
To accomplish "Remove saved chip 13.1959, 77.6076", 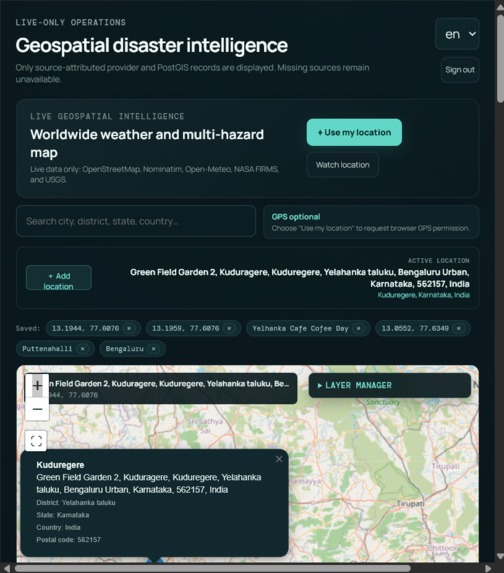I will point(229,328).
